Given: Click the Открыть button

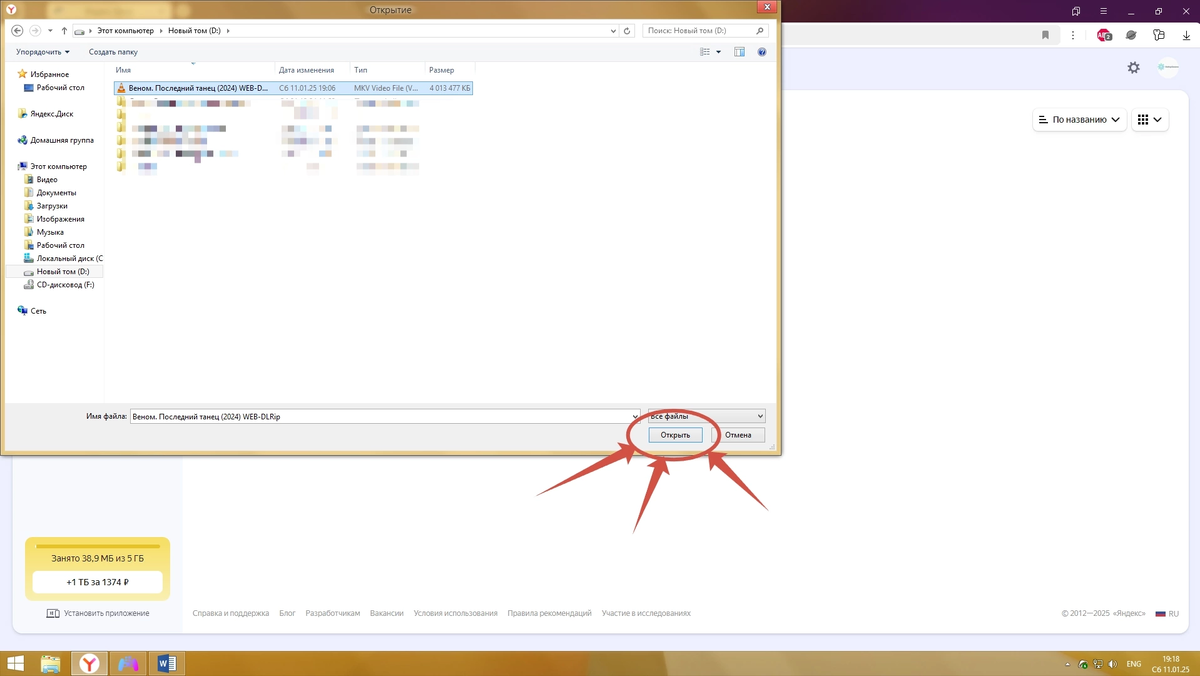Looking at the screenshot, I should pyautogui.click(x=675, y=435).
